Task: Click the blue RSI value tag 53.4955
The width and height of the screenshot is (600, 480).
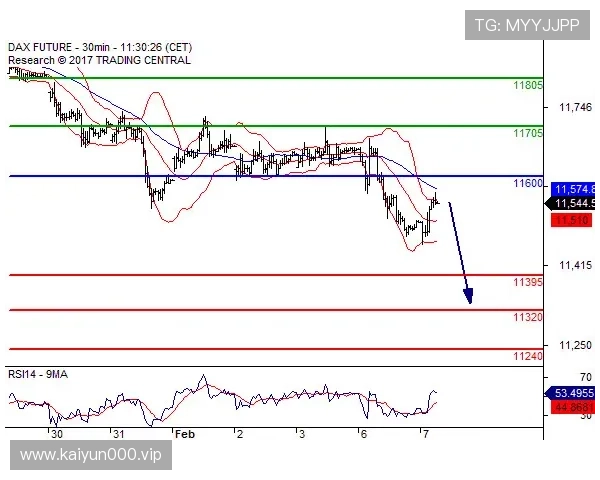Action: (x=574, y=393)
